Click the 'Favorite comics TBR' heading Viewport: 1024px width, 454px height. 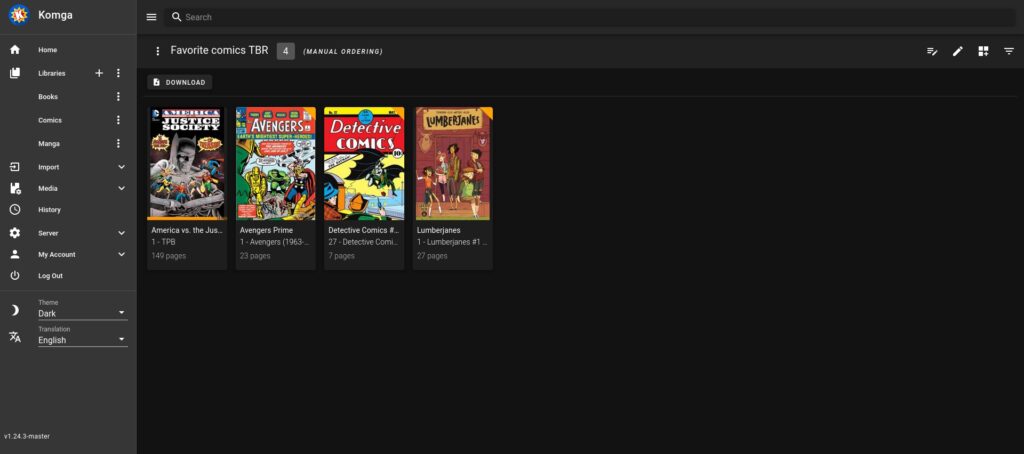click(x=219, y=50)
